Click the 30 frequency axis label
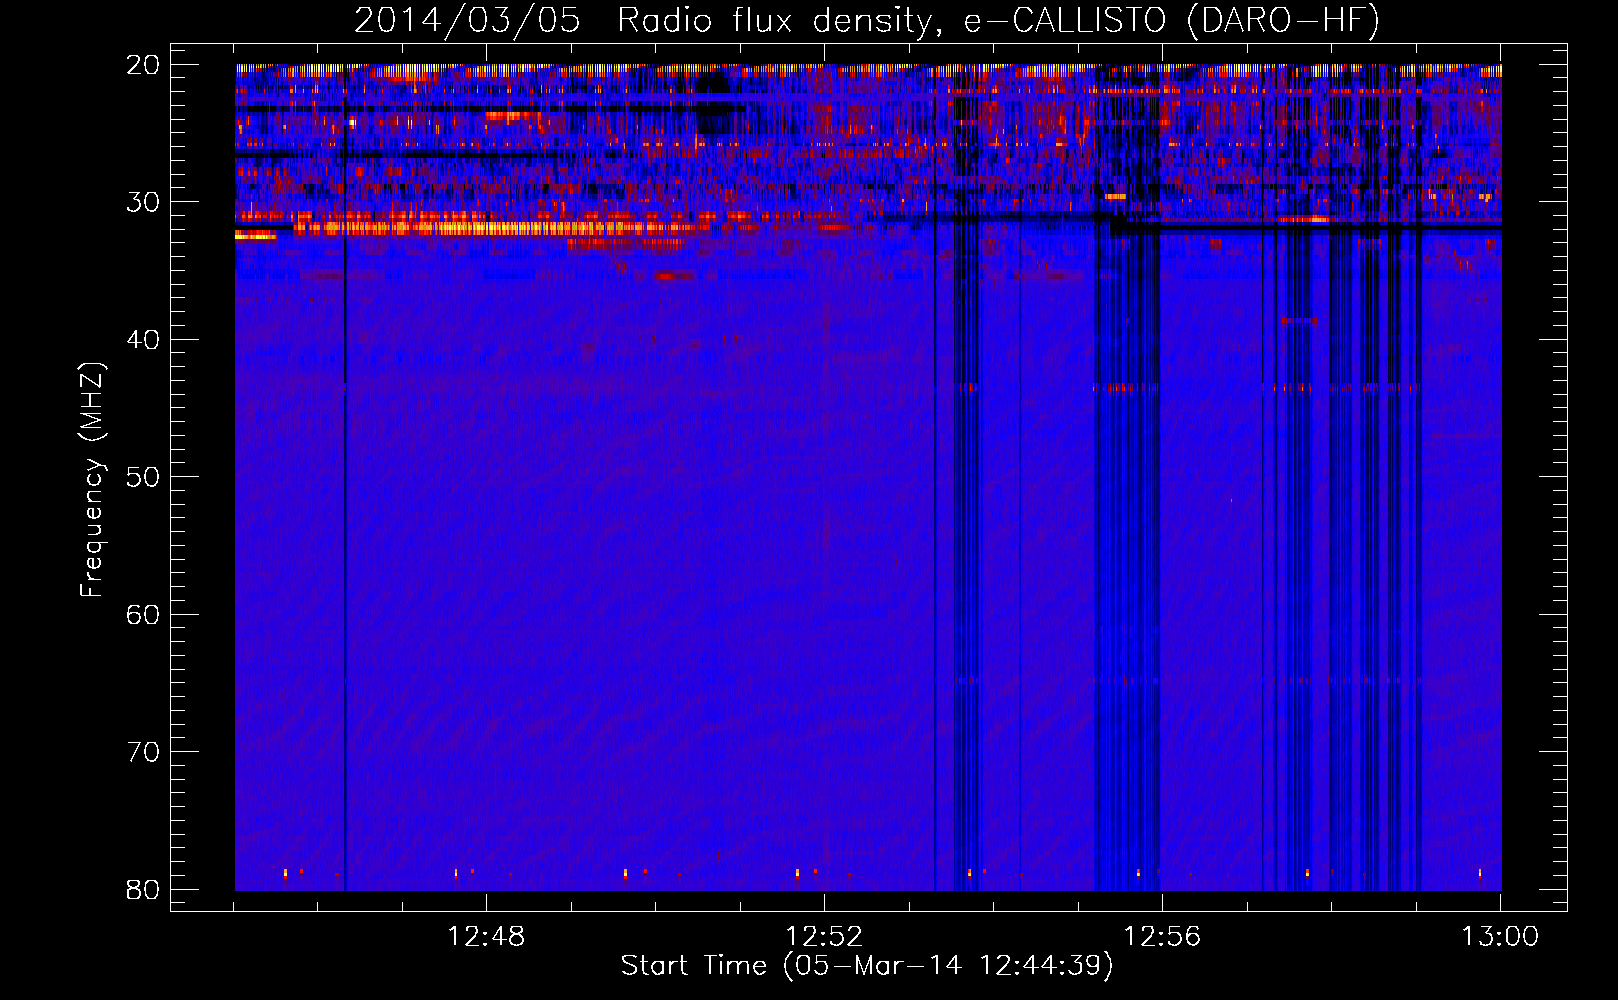 coord(143,202)
